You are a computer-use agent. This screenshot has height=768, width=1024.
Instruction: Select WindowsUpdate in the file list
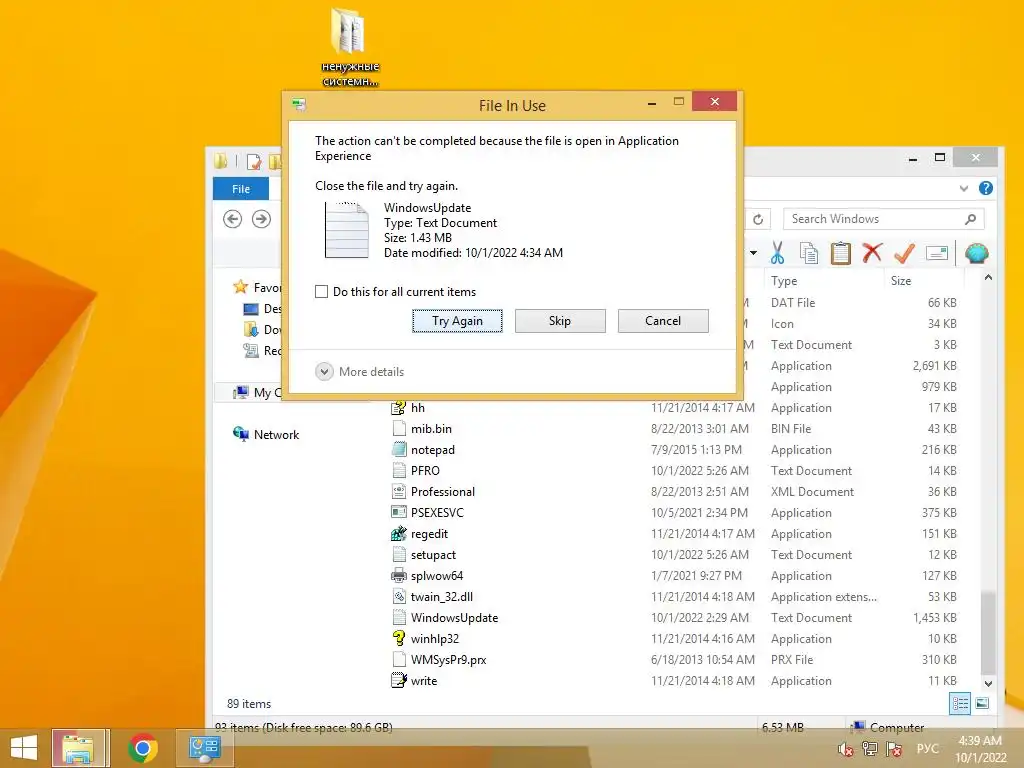click(x=673, y=617)
